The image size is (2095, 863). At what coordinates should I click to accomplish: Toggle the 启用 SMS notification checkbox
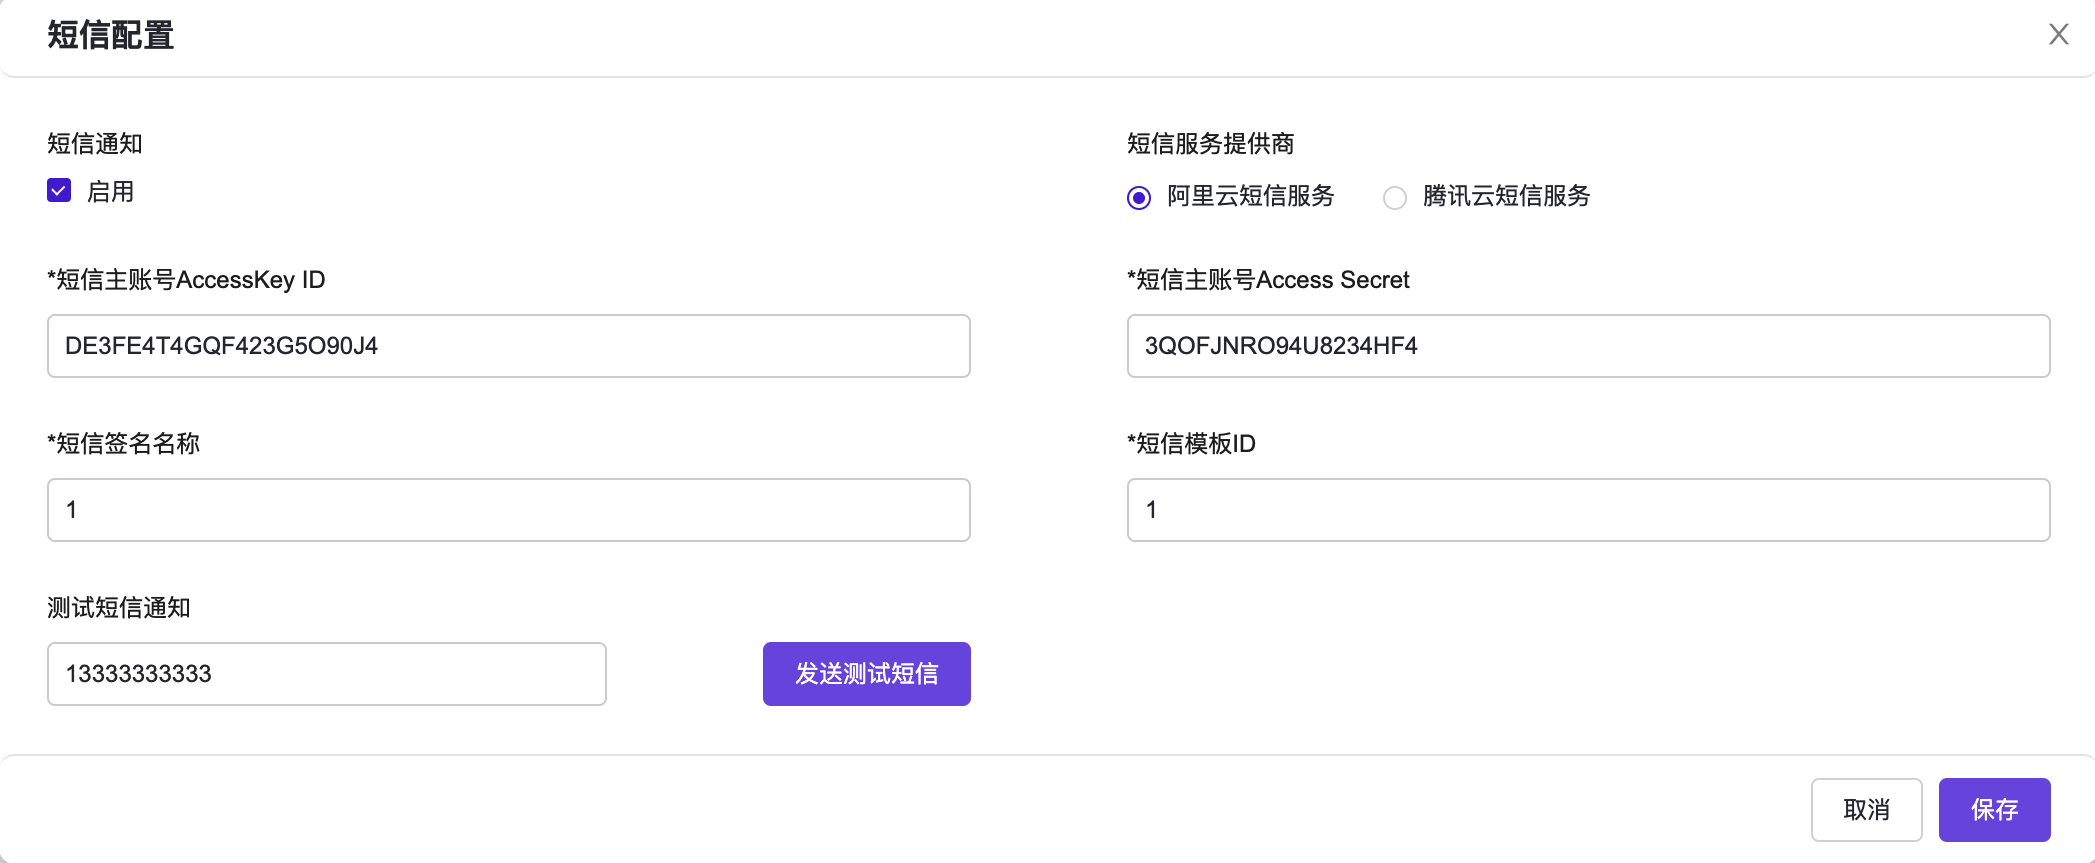pos(59,190)
